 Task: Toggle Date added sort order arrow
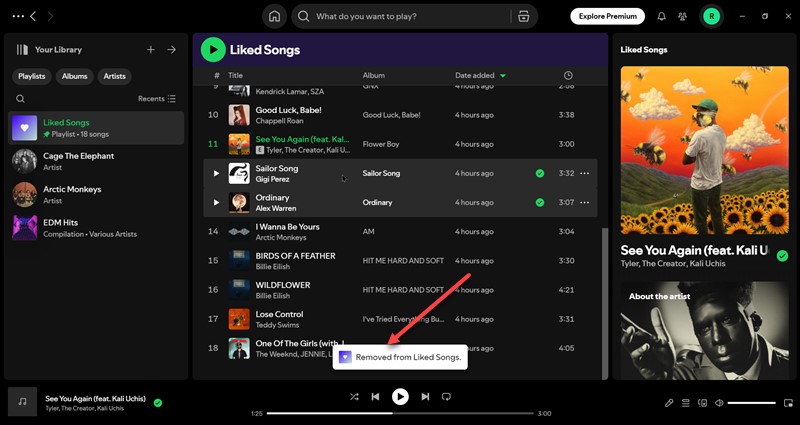click(x=503, y=76)
